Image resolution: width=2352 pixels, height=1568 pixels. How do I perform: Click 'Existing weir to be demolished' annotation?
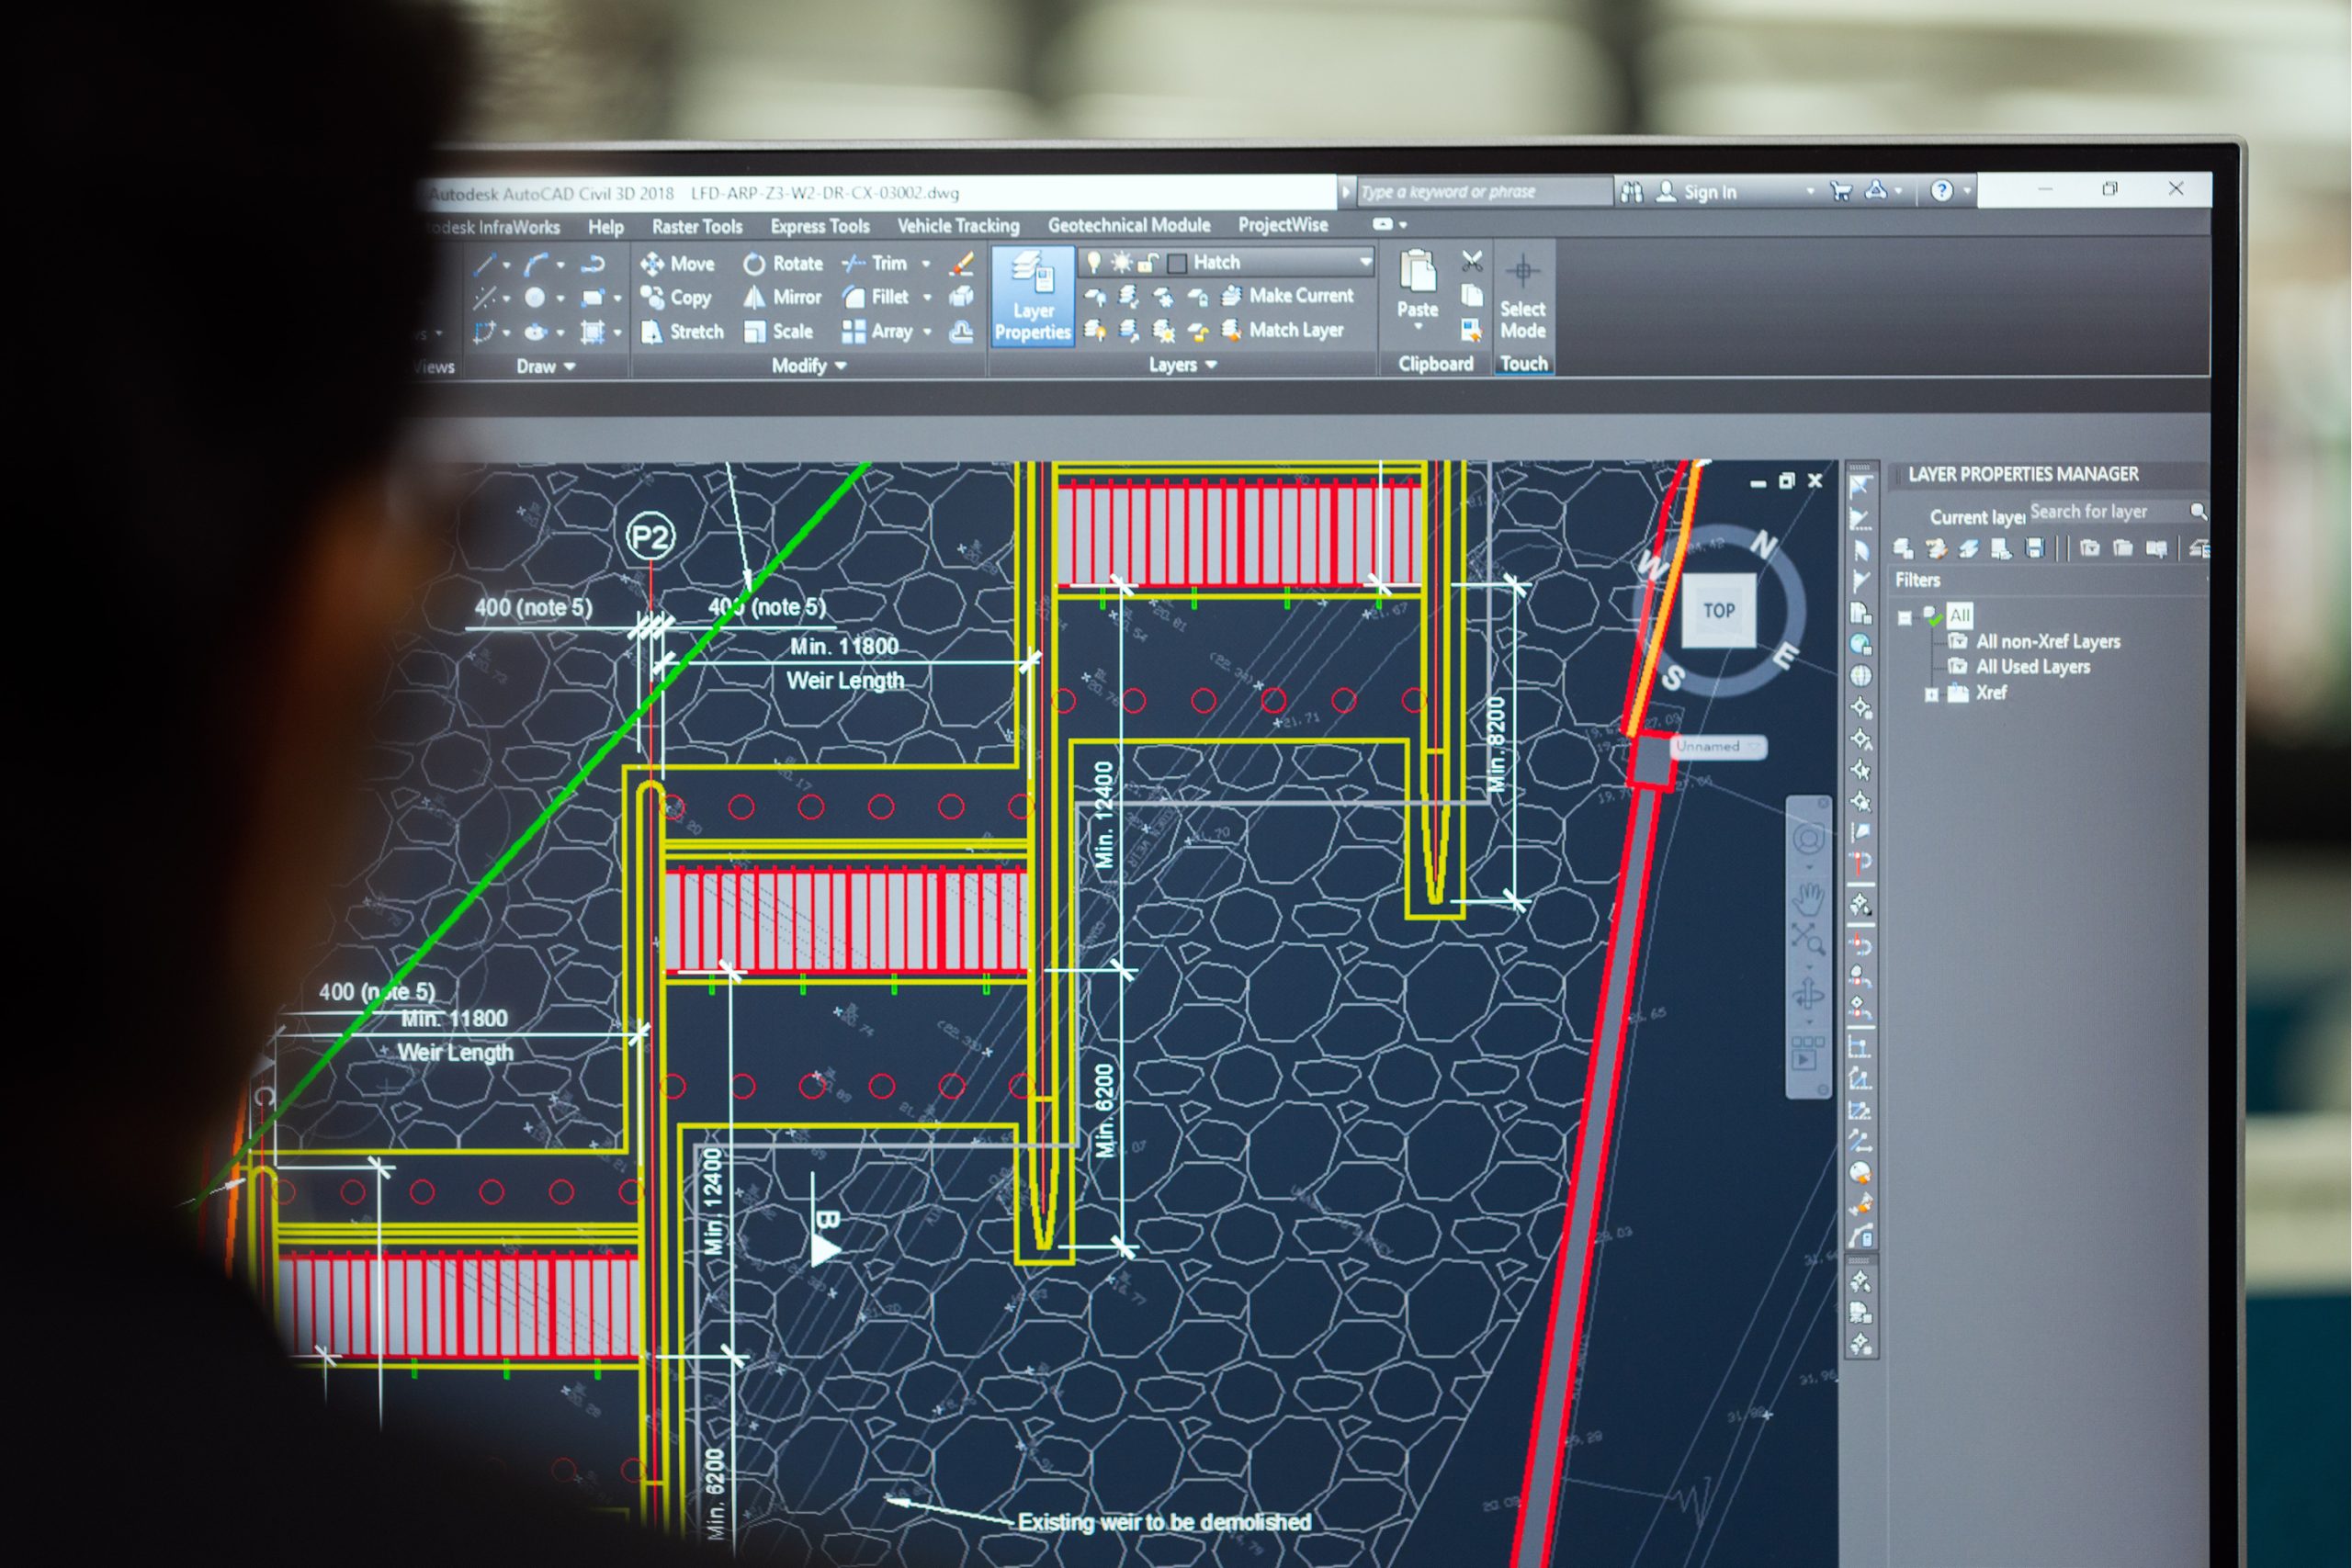click(1164, 1522)
